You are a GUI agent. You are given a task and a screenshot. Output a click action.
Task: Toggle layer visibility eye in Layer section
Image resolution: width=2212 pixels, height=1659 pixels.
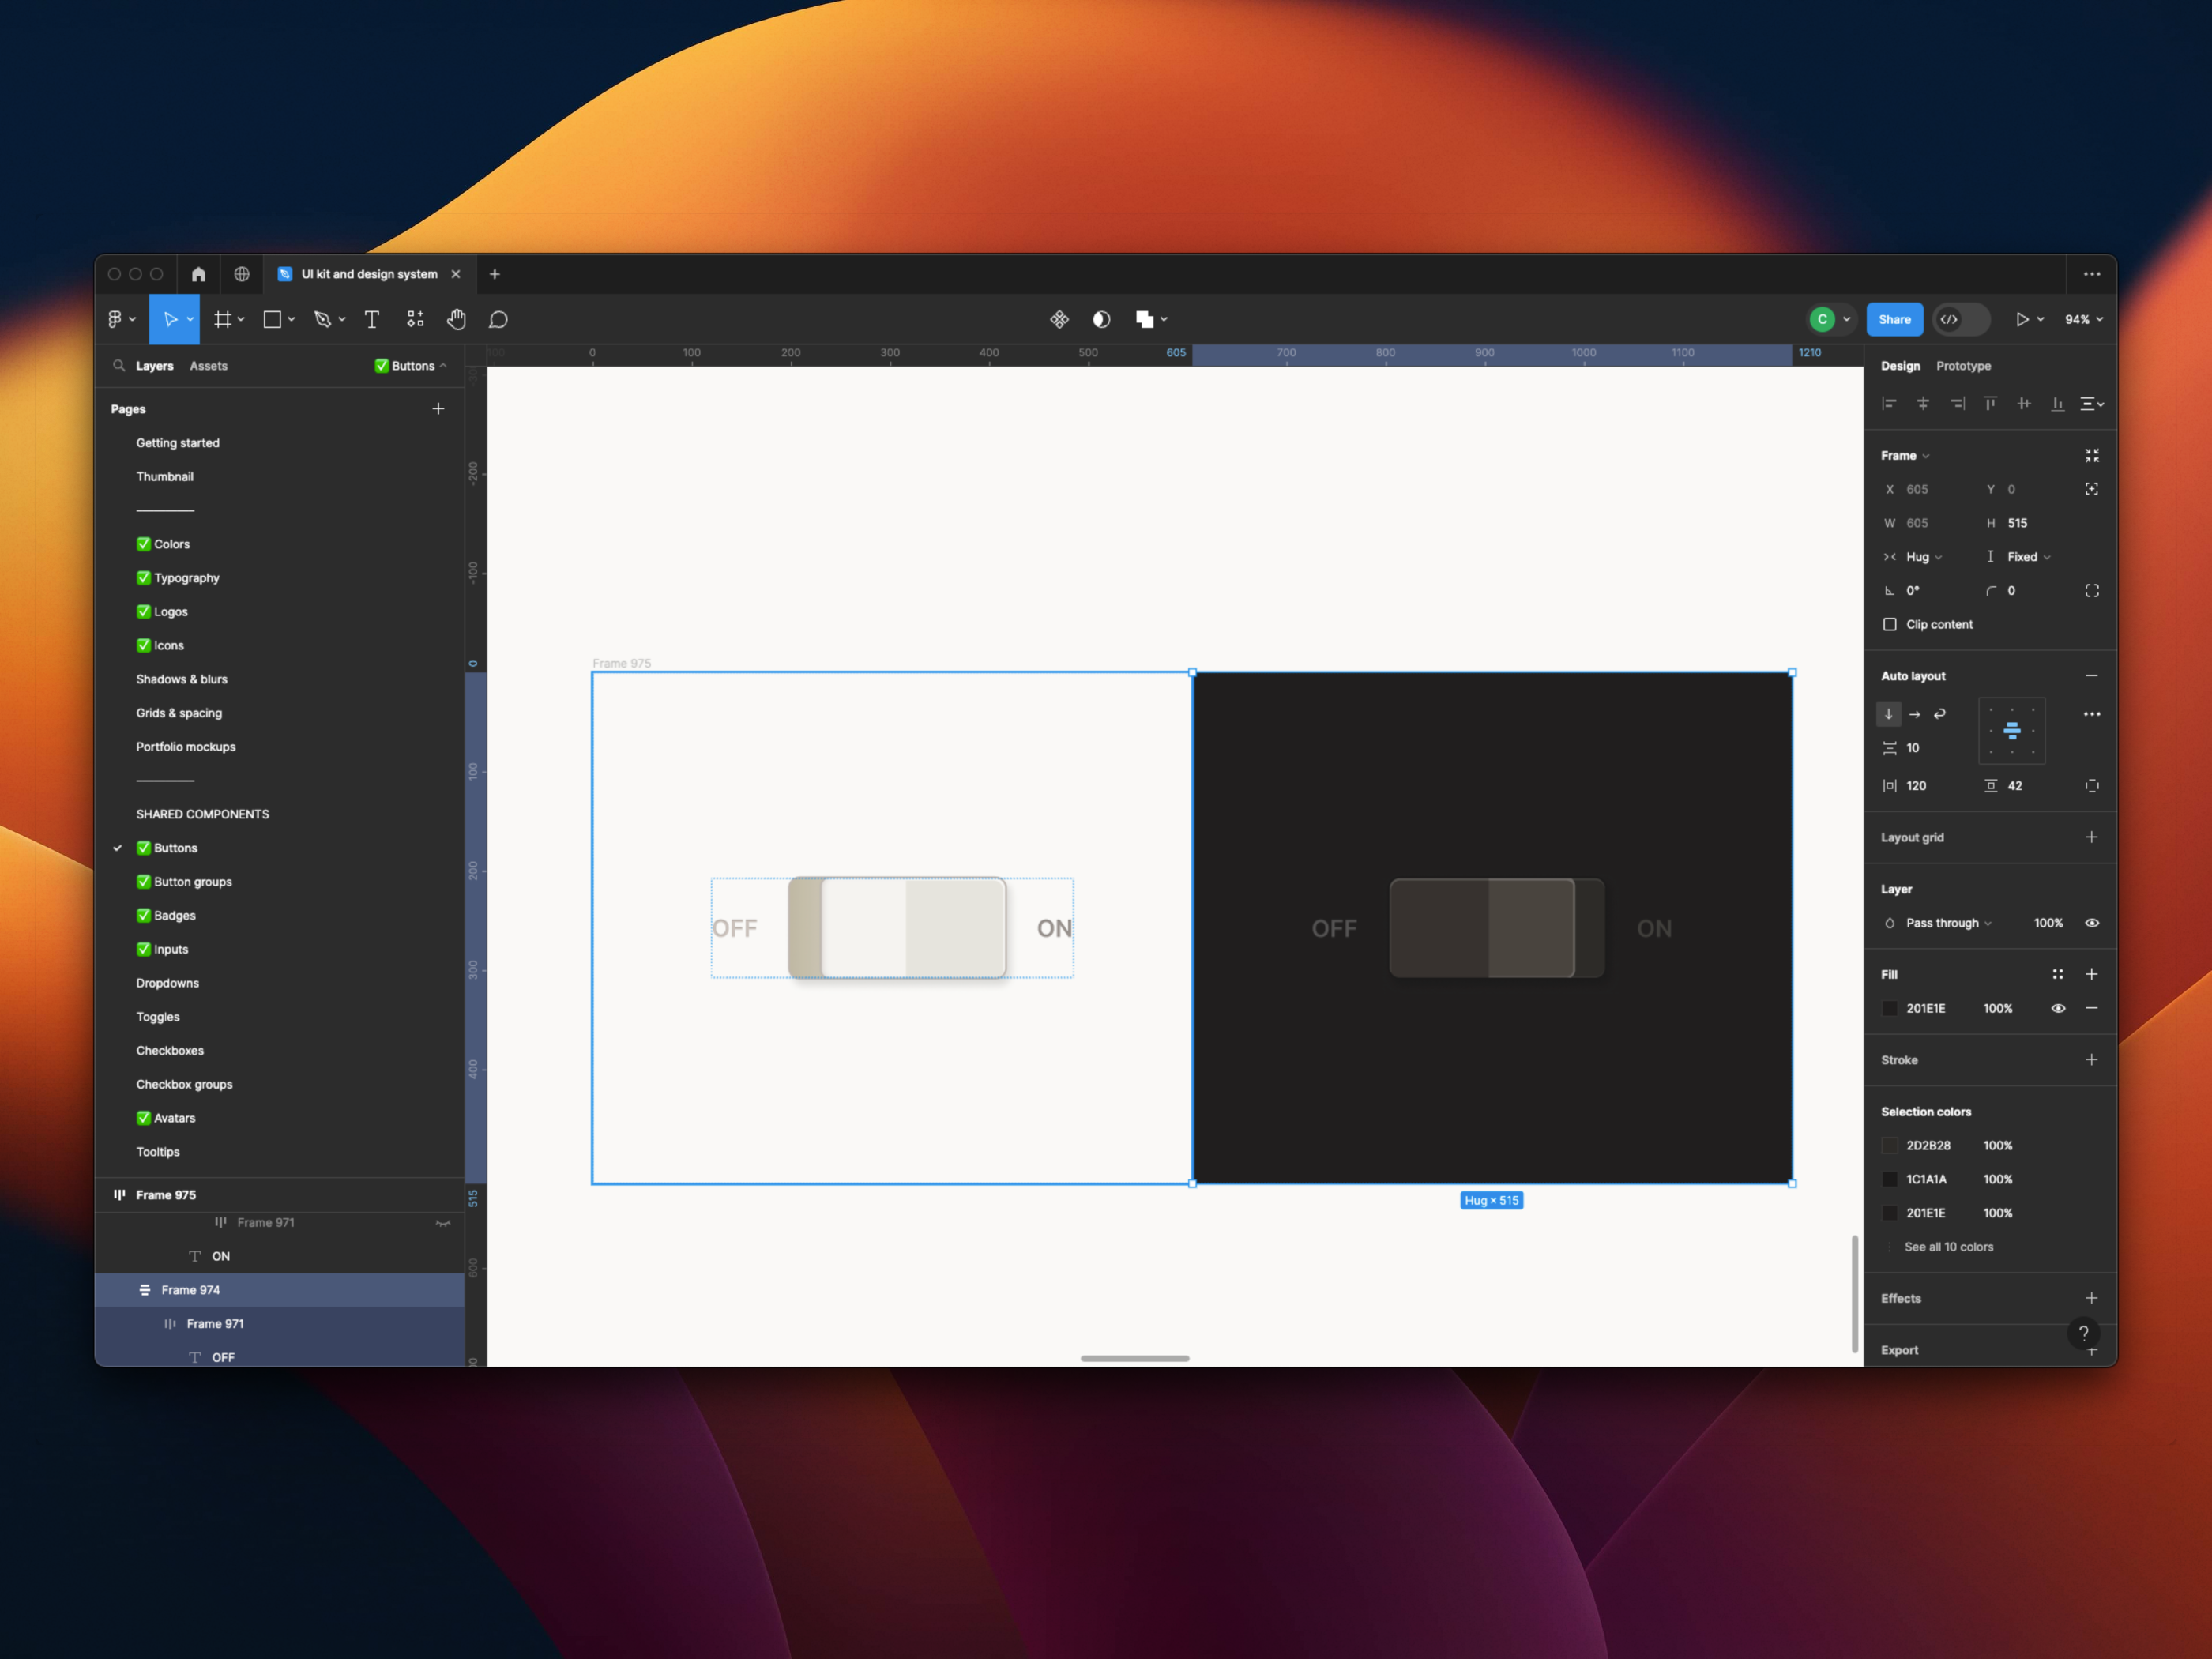(2092, 923)
